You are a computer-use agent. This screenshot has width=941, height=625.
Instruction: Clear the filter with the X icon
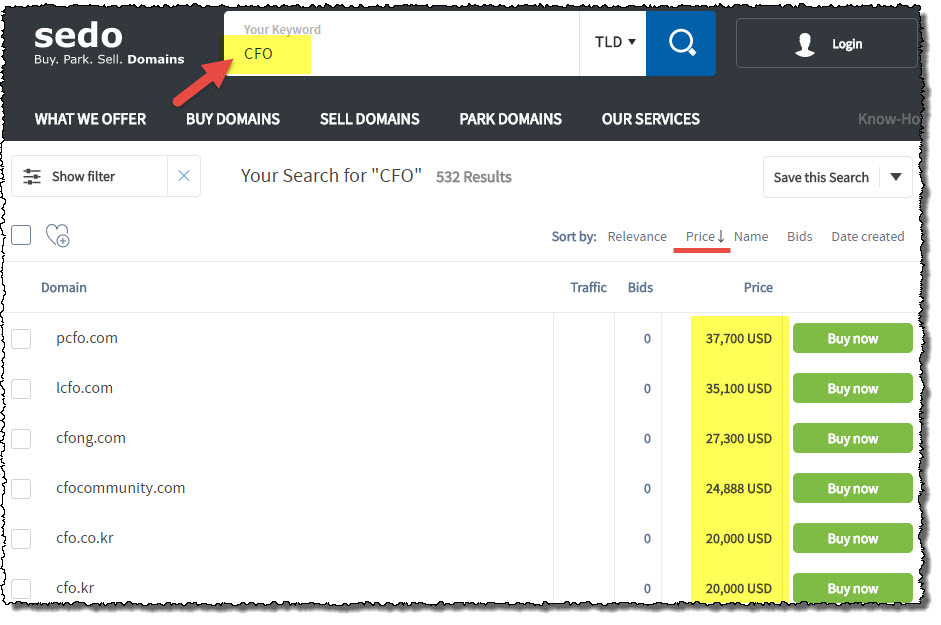[184, 176]
